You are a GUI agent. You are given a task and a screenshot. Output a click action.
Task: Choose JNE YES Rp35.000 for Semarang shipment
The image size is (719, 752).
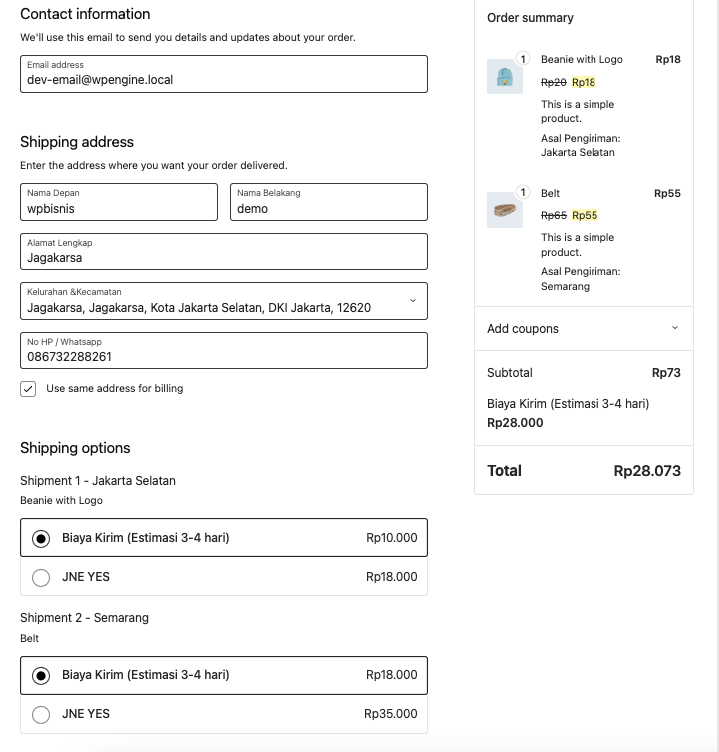[41, 715]
